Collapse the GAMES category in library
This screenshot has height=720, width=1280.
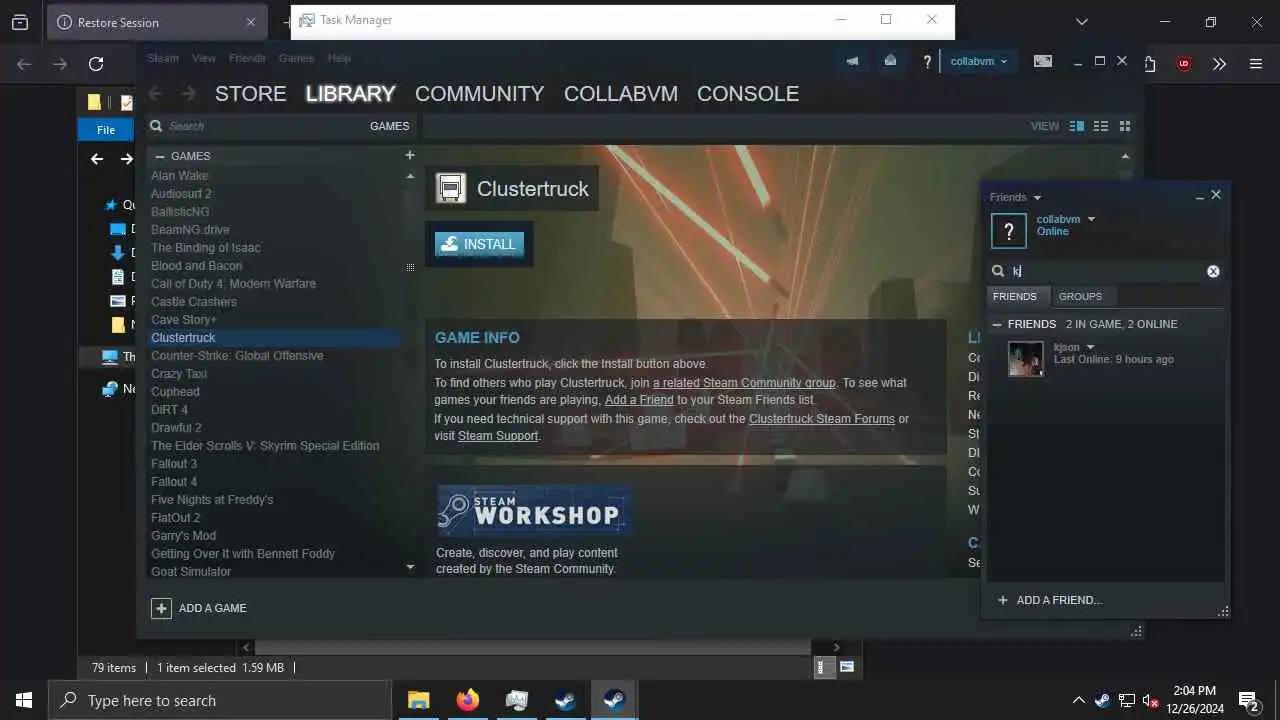coord(160,156)
